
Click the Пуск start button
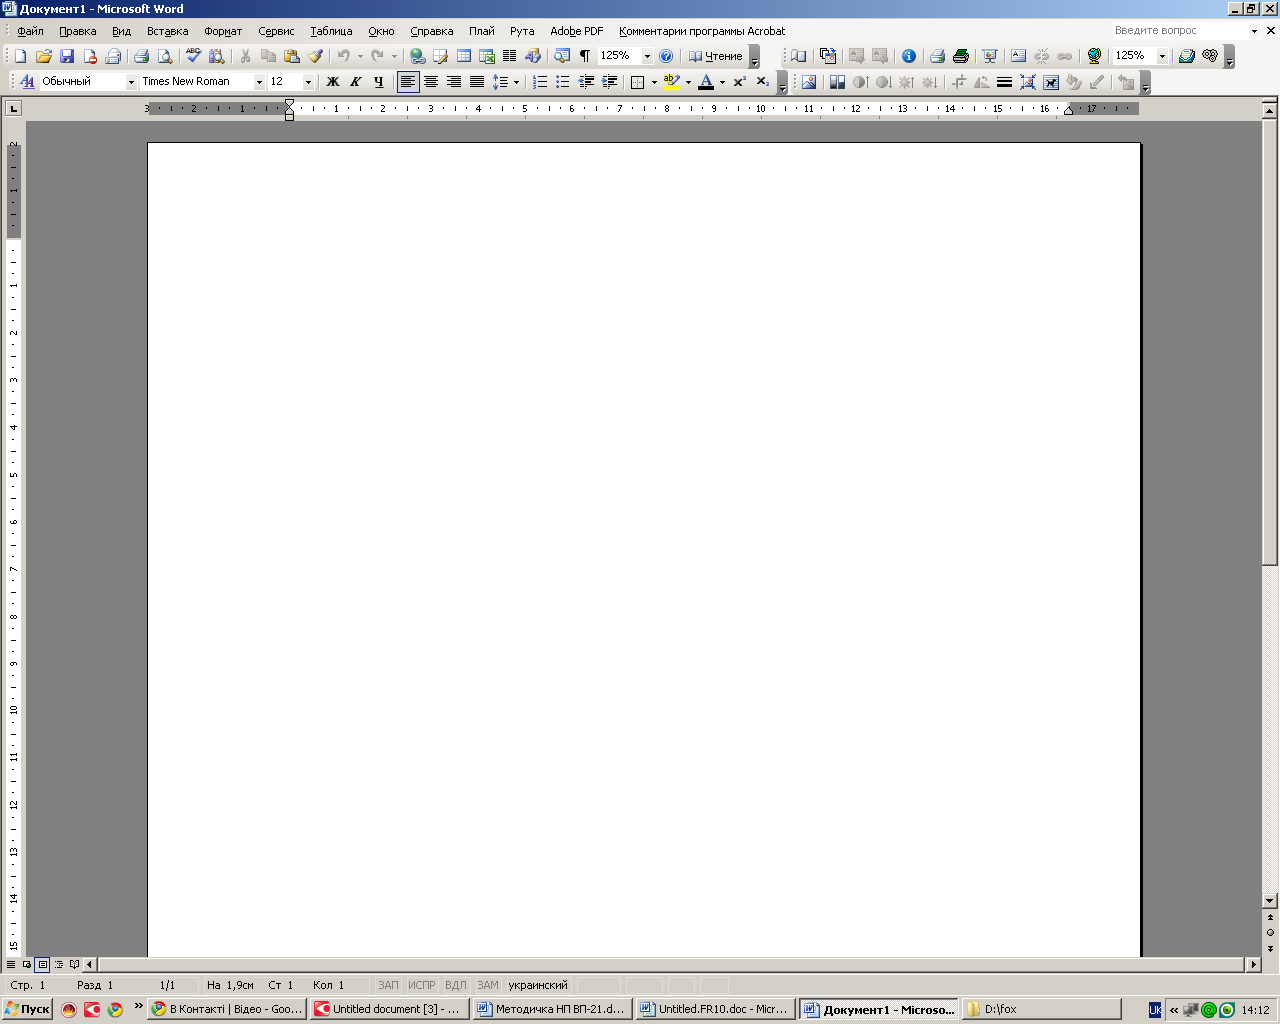click(27, 1009)
